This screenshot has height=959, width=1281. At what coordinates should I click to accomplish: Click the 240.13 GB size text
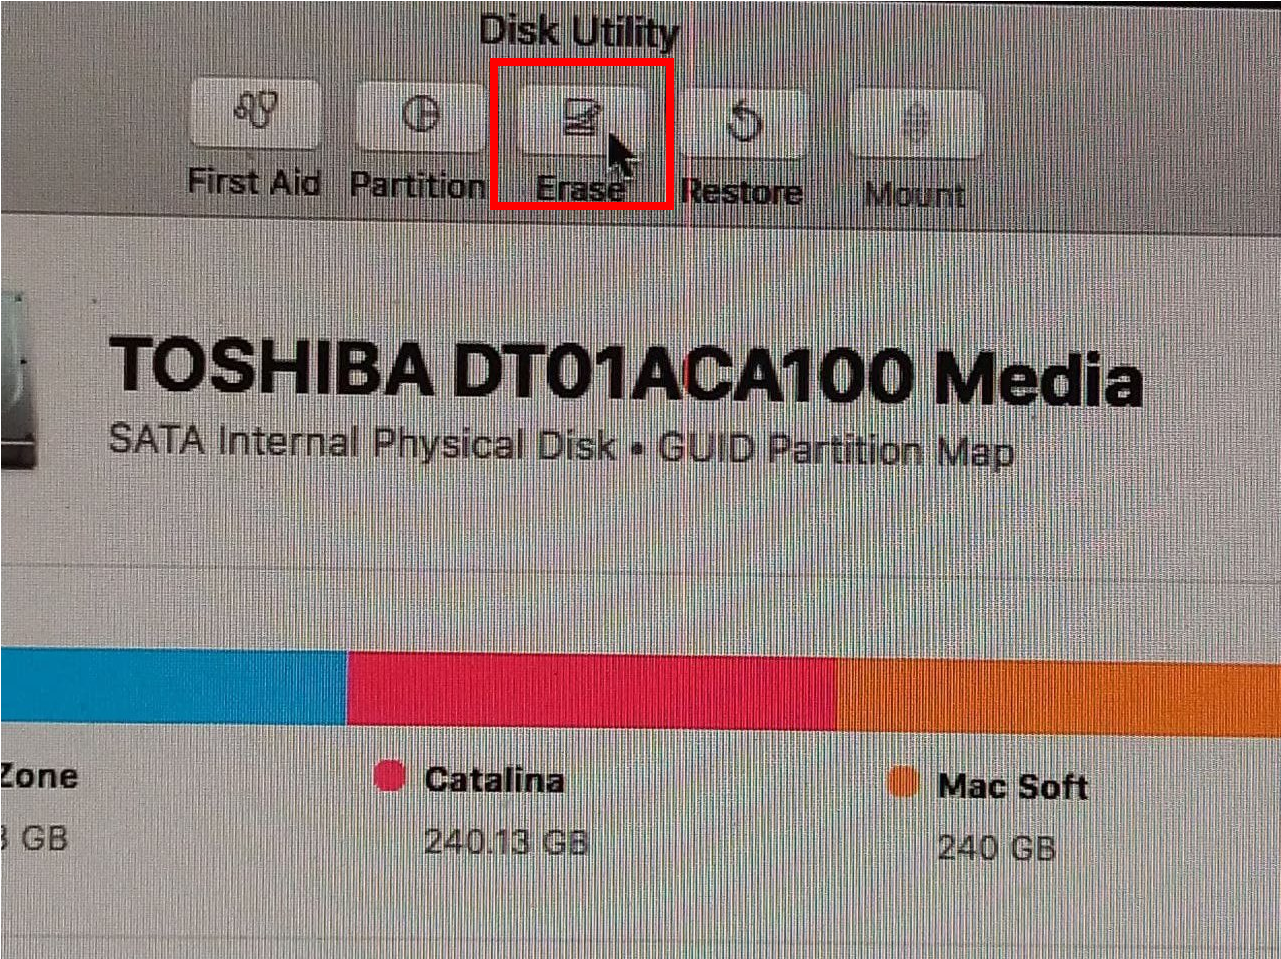coord(506,841)
